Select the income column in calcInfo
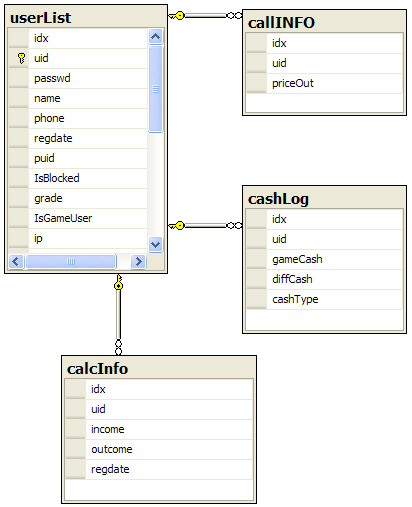This screenshot has width=412, height=507. [x=159, y=429]
